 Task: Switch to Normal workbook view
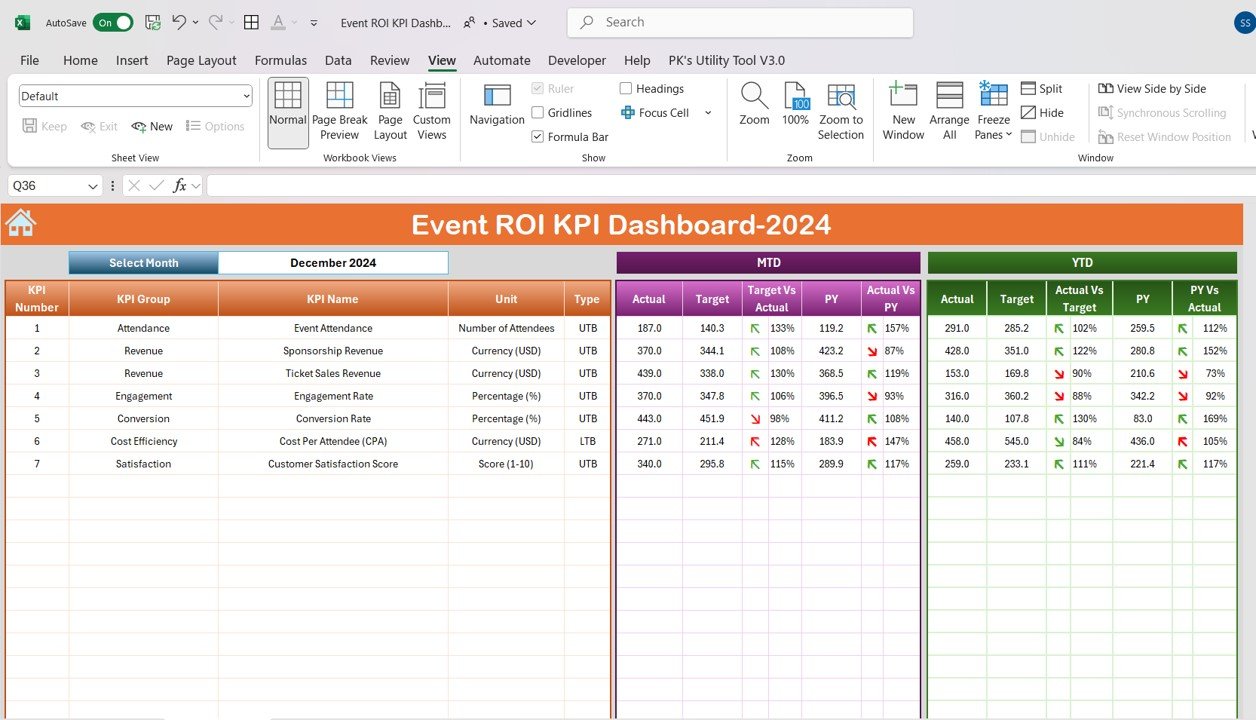coord(288,112)
